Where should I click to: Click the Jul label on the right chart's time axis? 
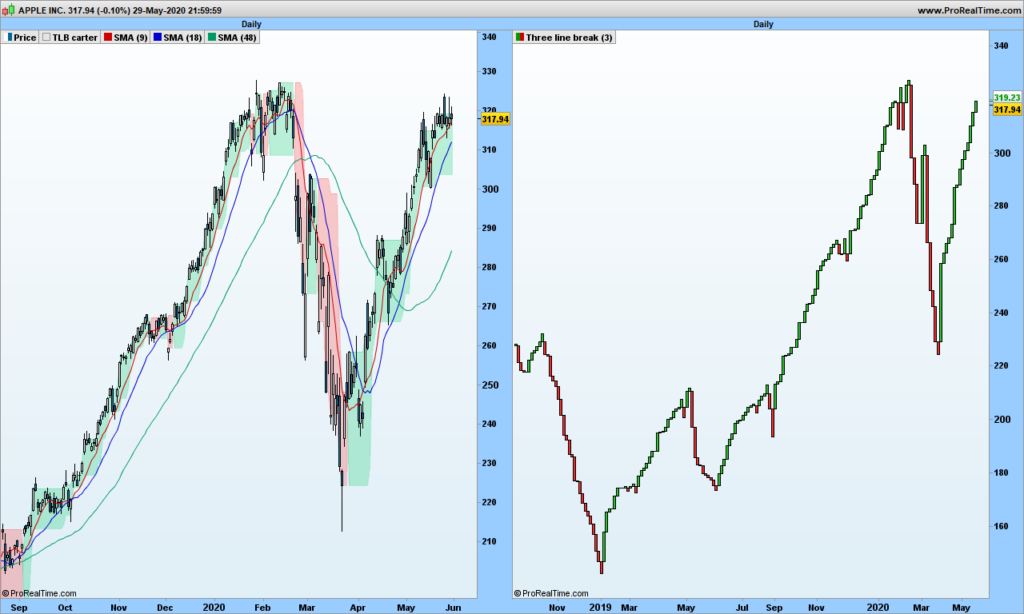coord(742,607)
